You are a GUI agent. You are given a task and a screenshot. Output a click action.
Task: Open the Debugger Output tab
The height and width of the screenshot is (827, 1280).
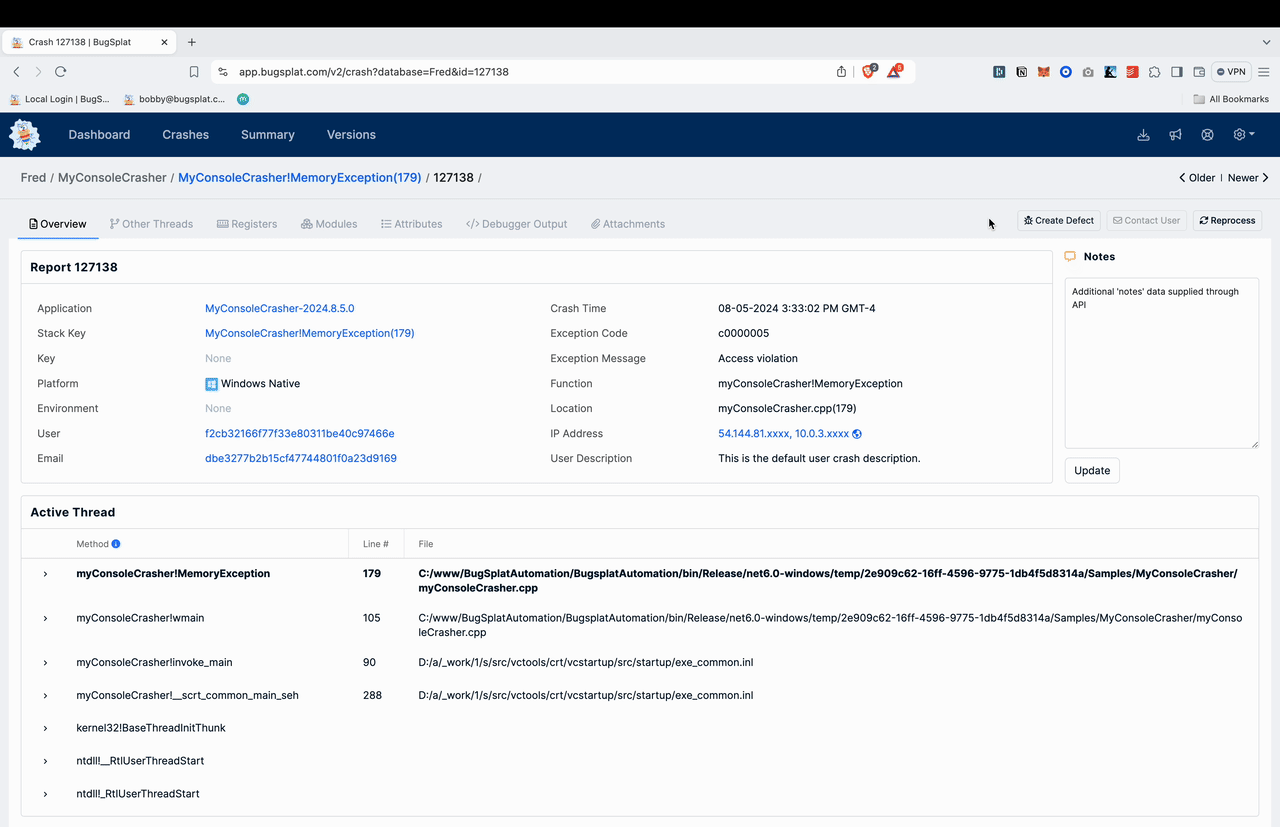[x=516, y=224]
